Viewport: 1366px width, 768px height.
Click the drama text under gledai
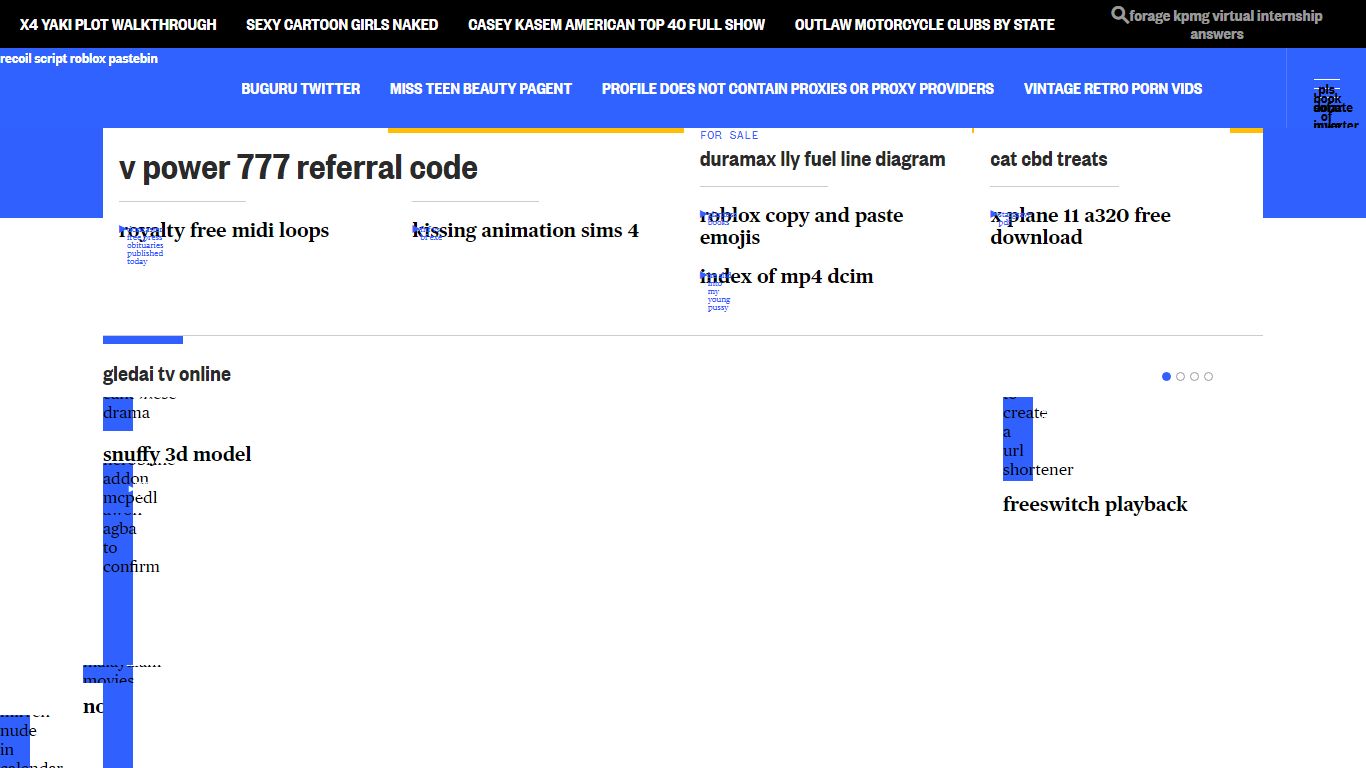click(126, 412)
